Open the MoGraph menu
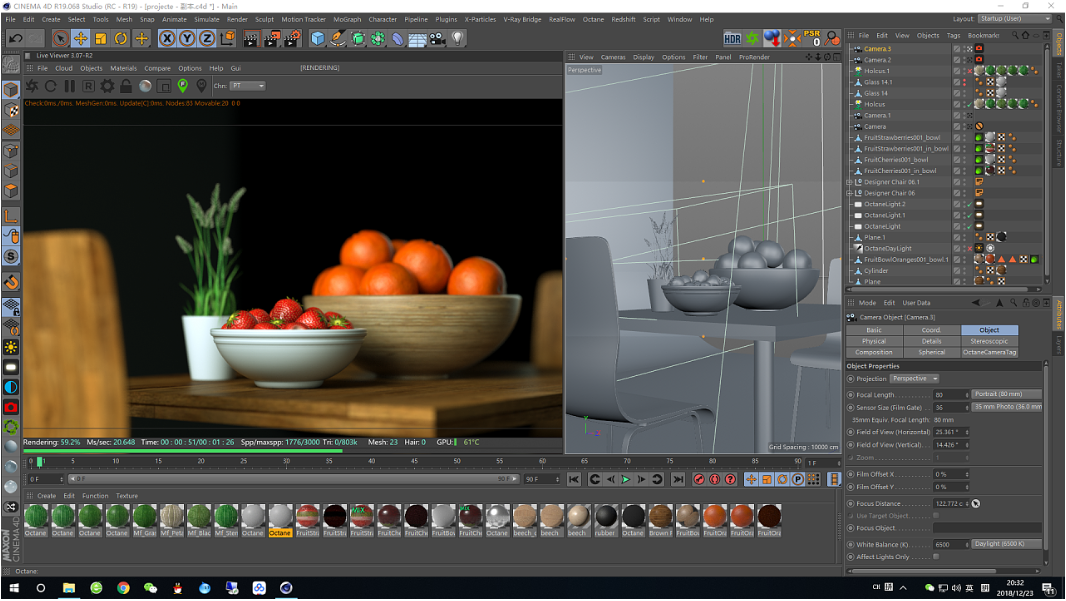Image resolution: width=1066 pixels, height=601 pixels. [x=347, y=19]
